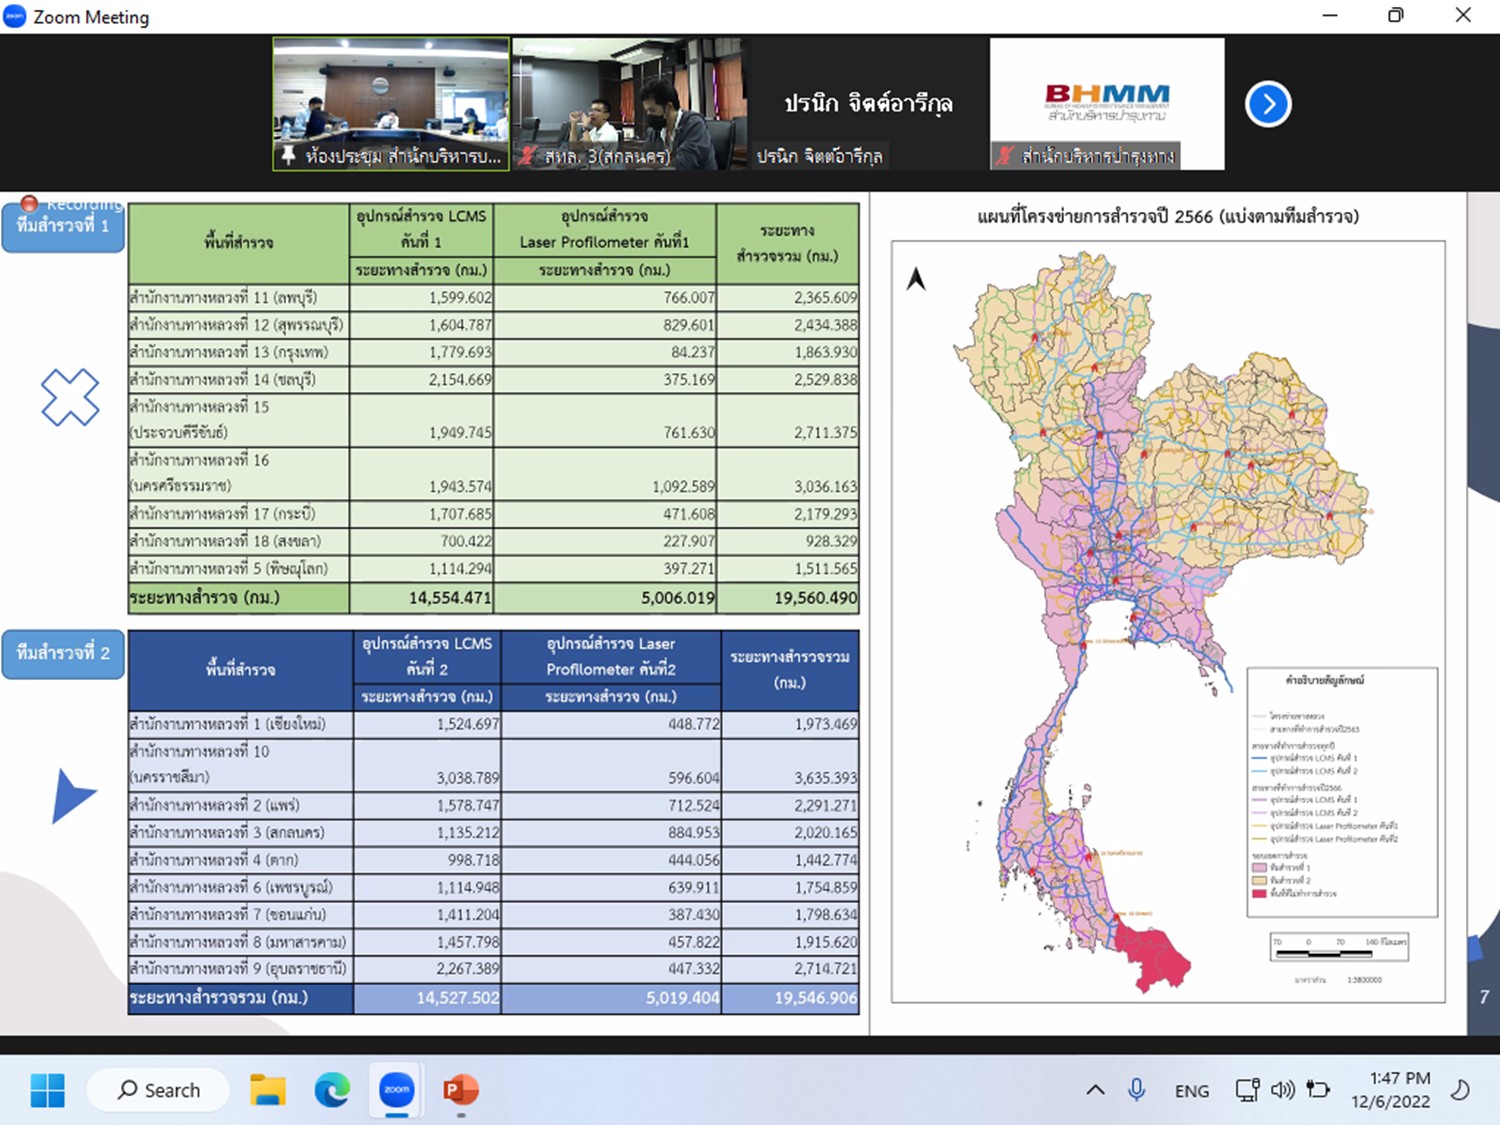Select the ทีมสำรวจที่ 1 label tab
Viewport: 1500px width, 1125px height.
pos(63,228)
